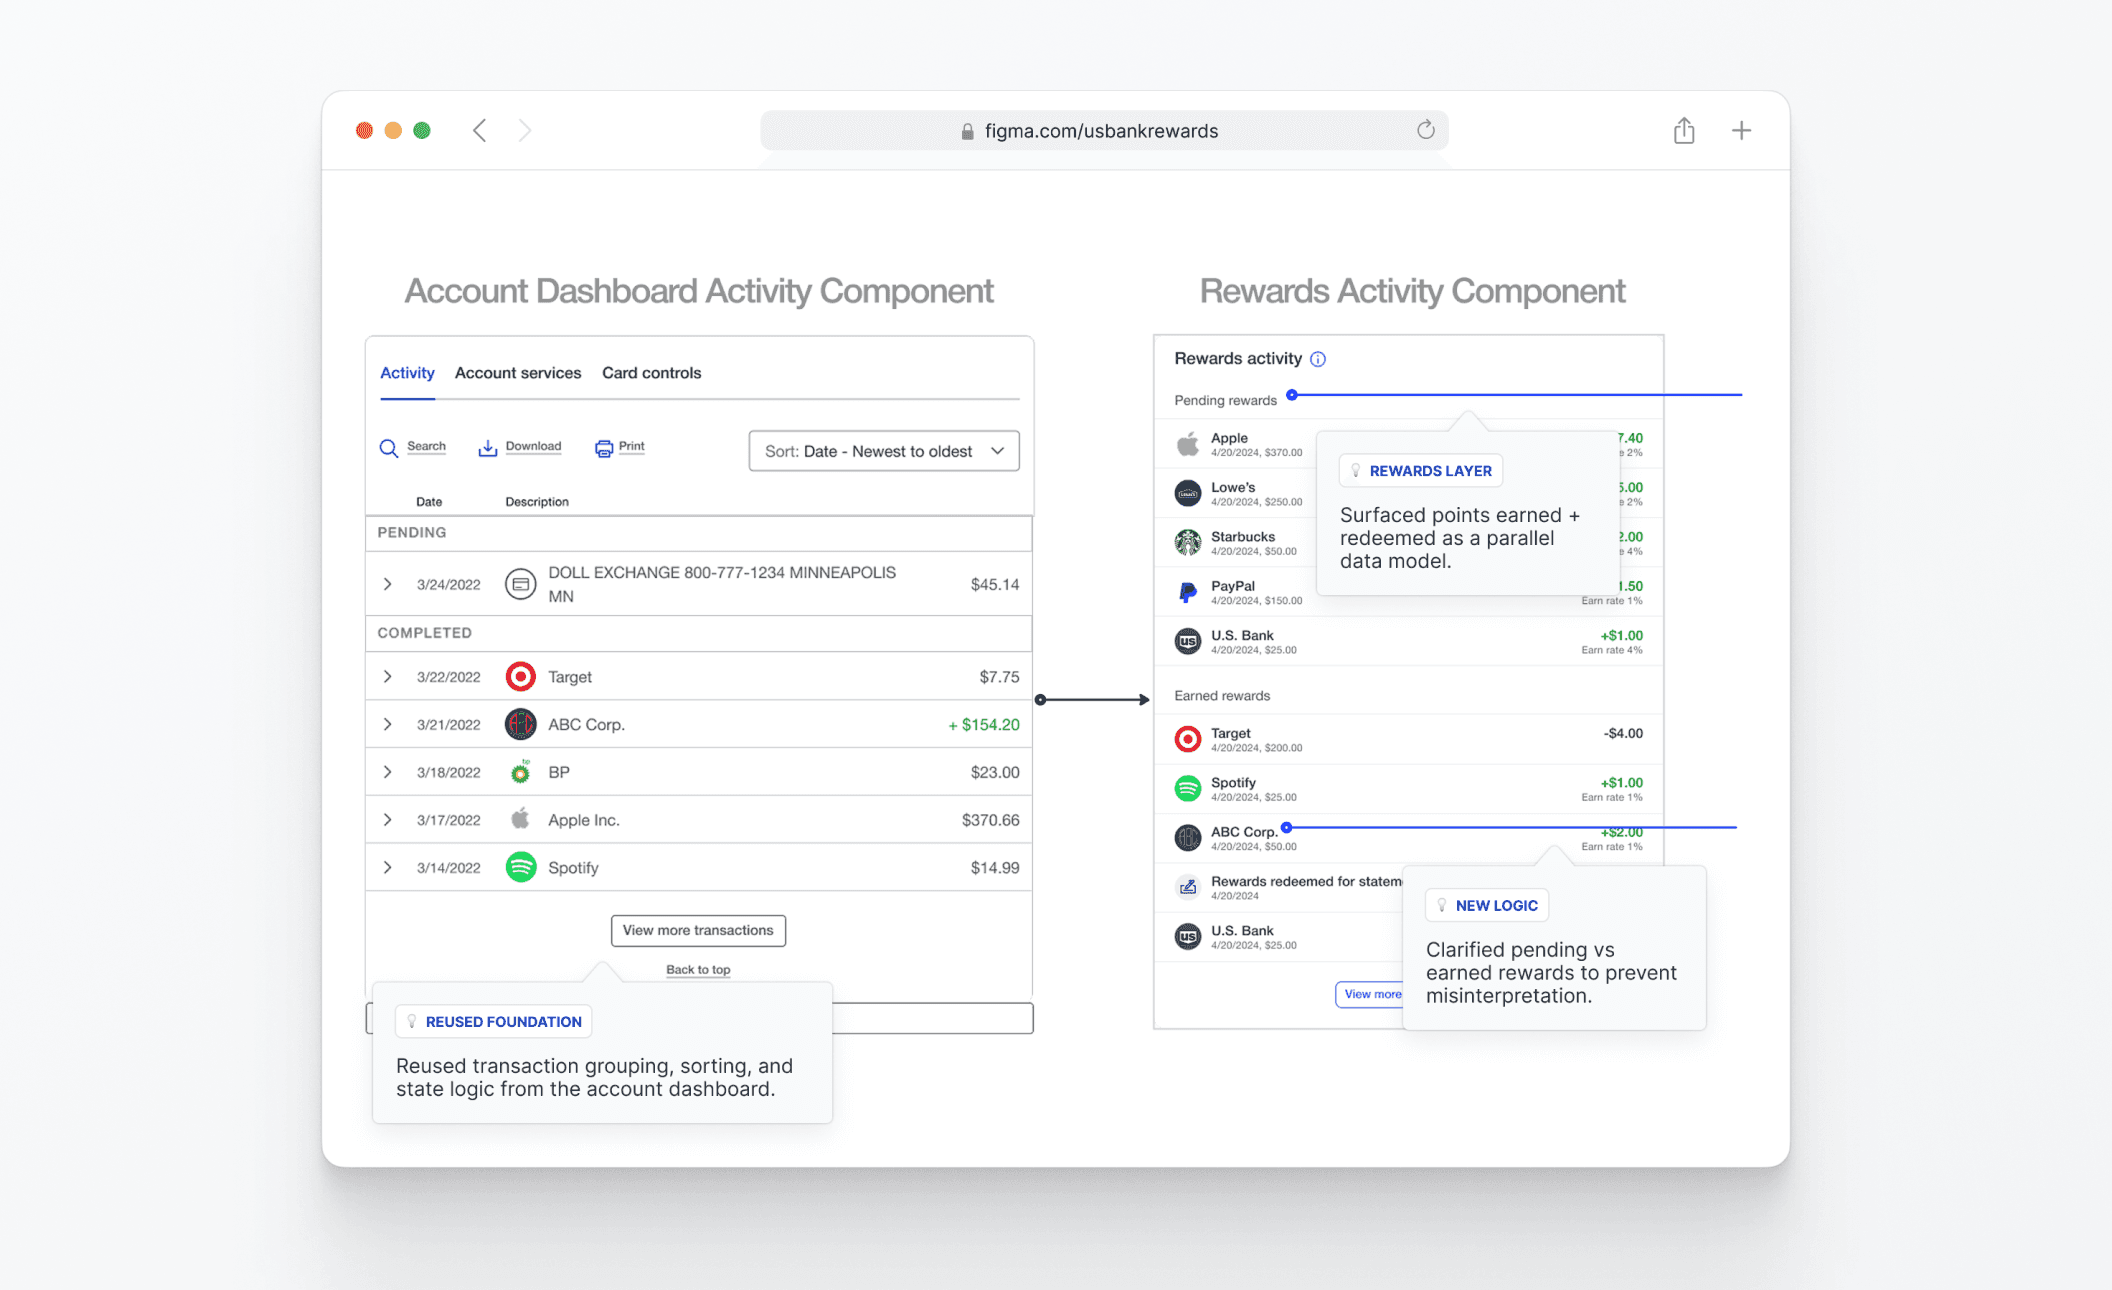
Task: Switch to Card controls tab
Action: 651,373
